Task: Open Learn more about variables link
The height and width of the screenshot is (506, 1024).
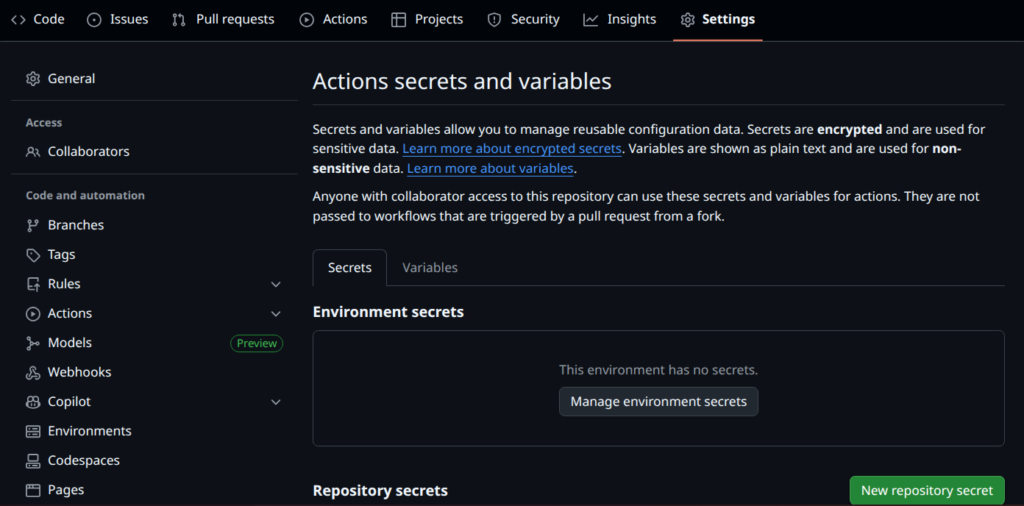Action: pos(490,169)
